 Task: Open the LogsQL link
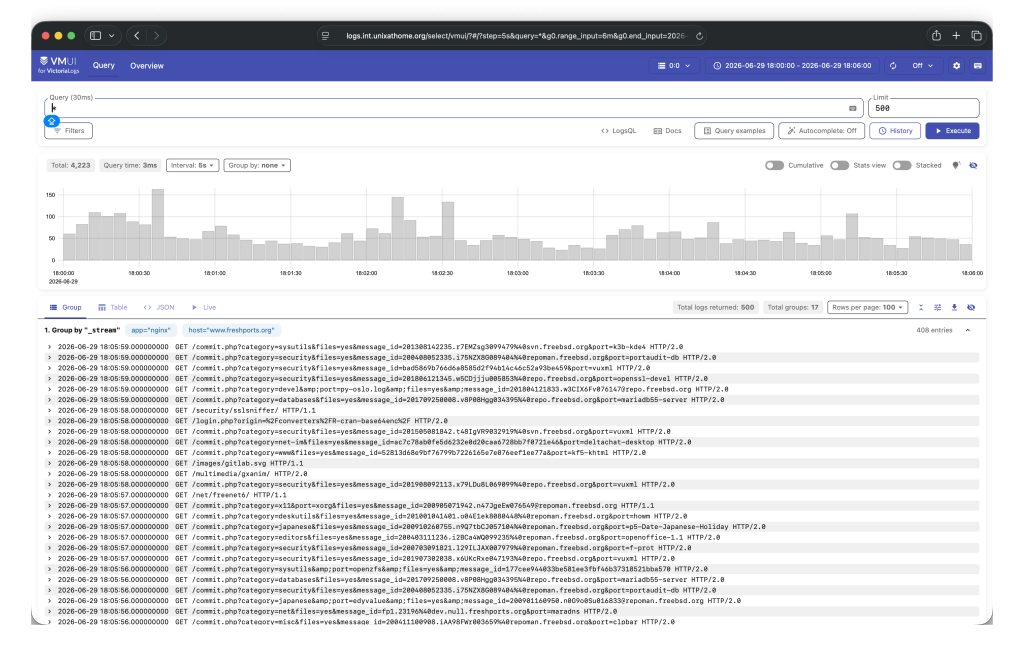[618, 131]
